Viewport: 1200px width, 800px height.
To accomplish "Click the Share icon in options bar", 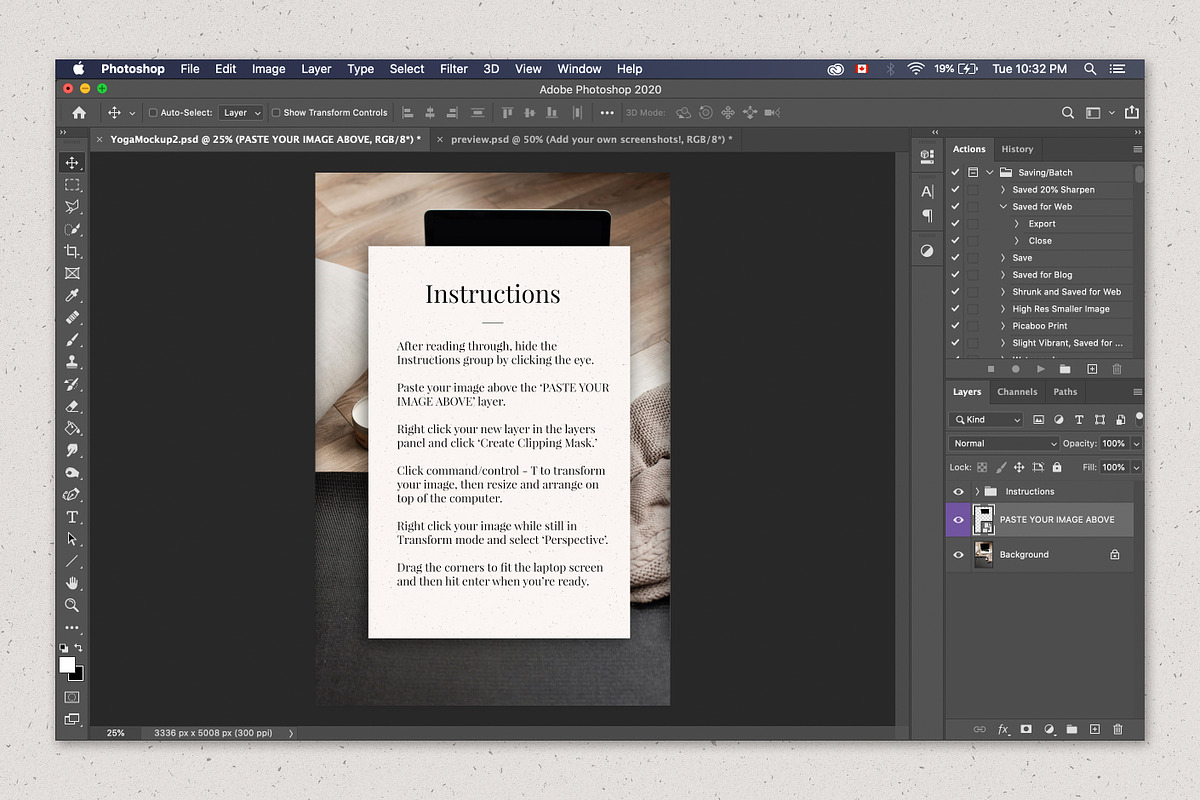I will click(1132, 113).
